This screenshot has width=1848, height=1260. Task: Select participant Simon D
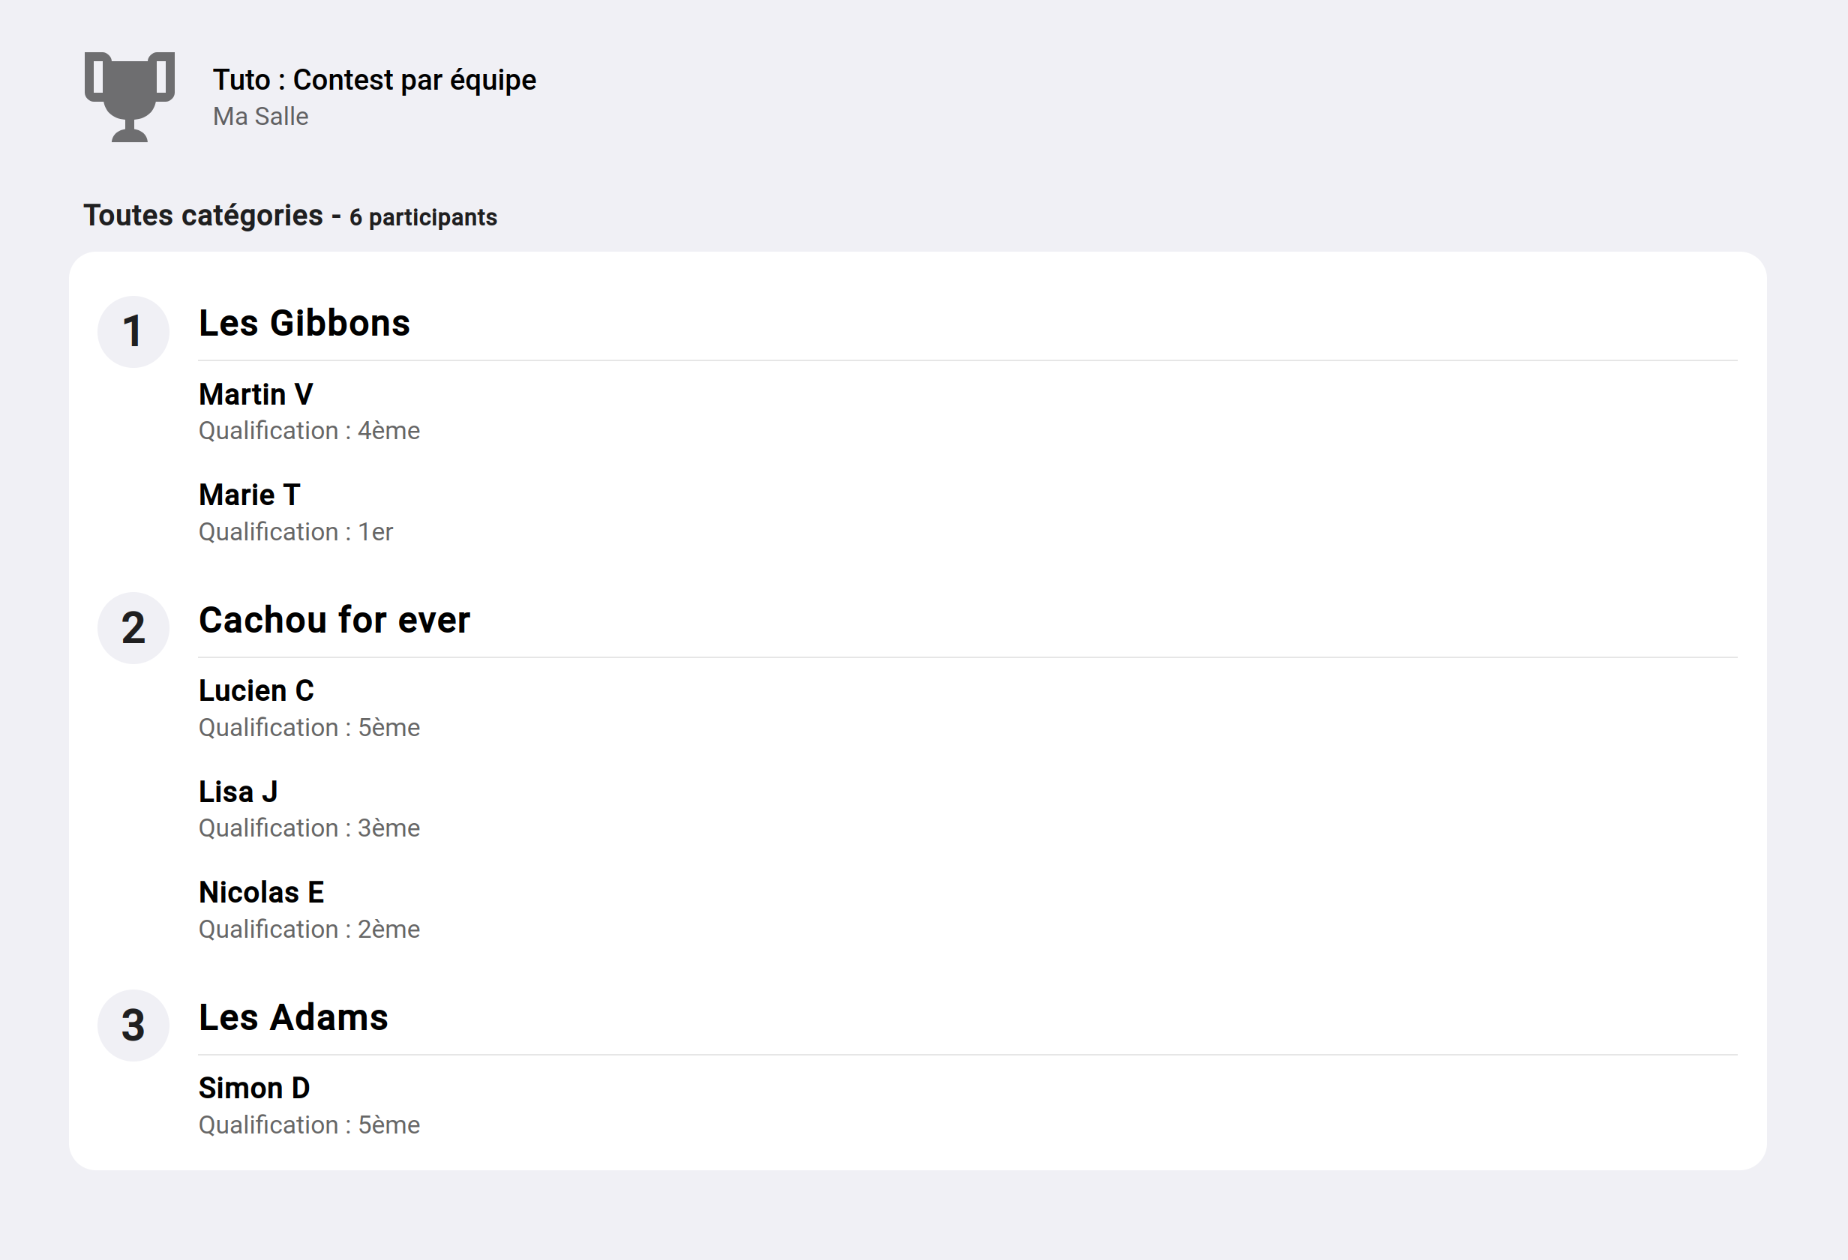[254, 1088]
